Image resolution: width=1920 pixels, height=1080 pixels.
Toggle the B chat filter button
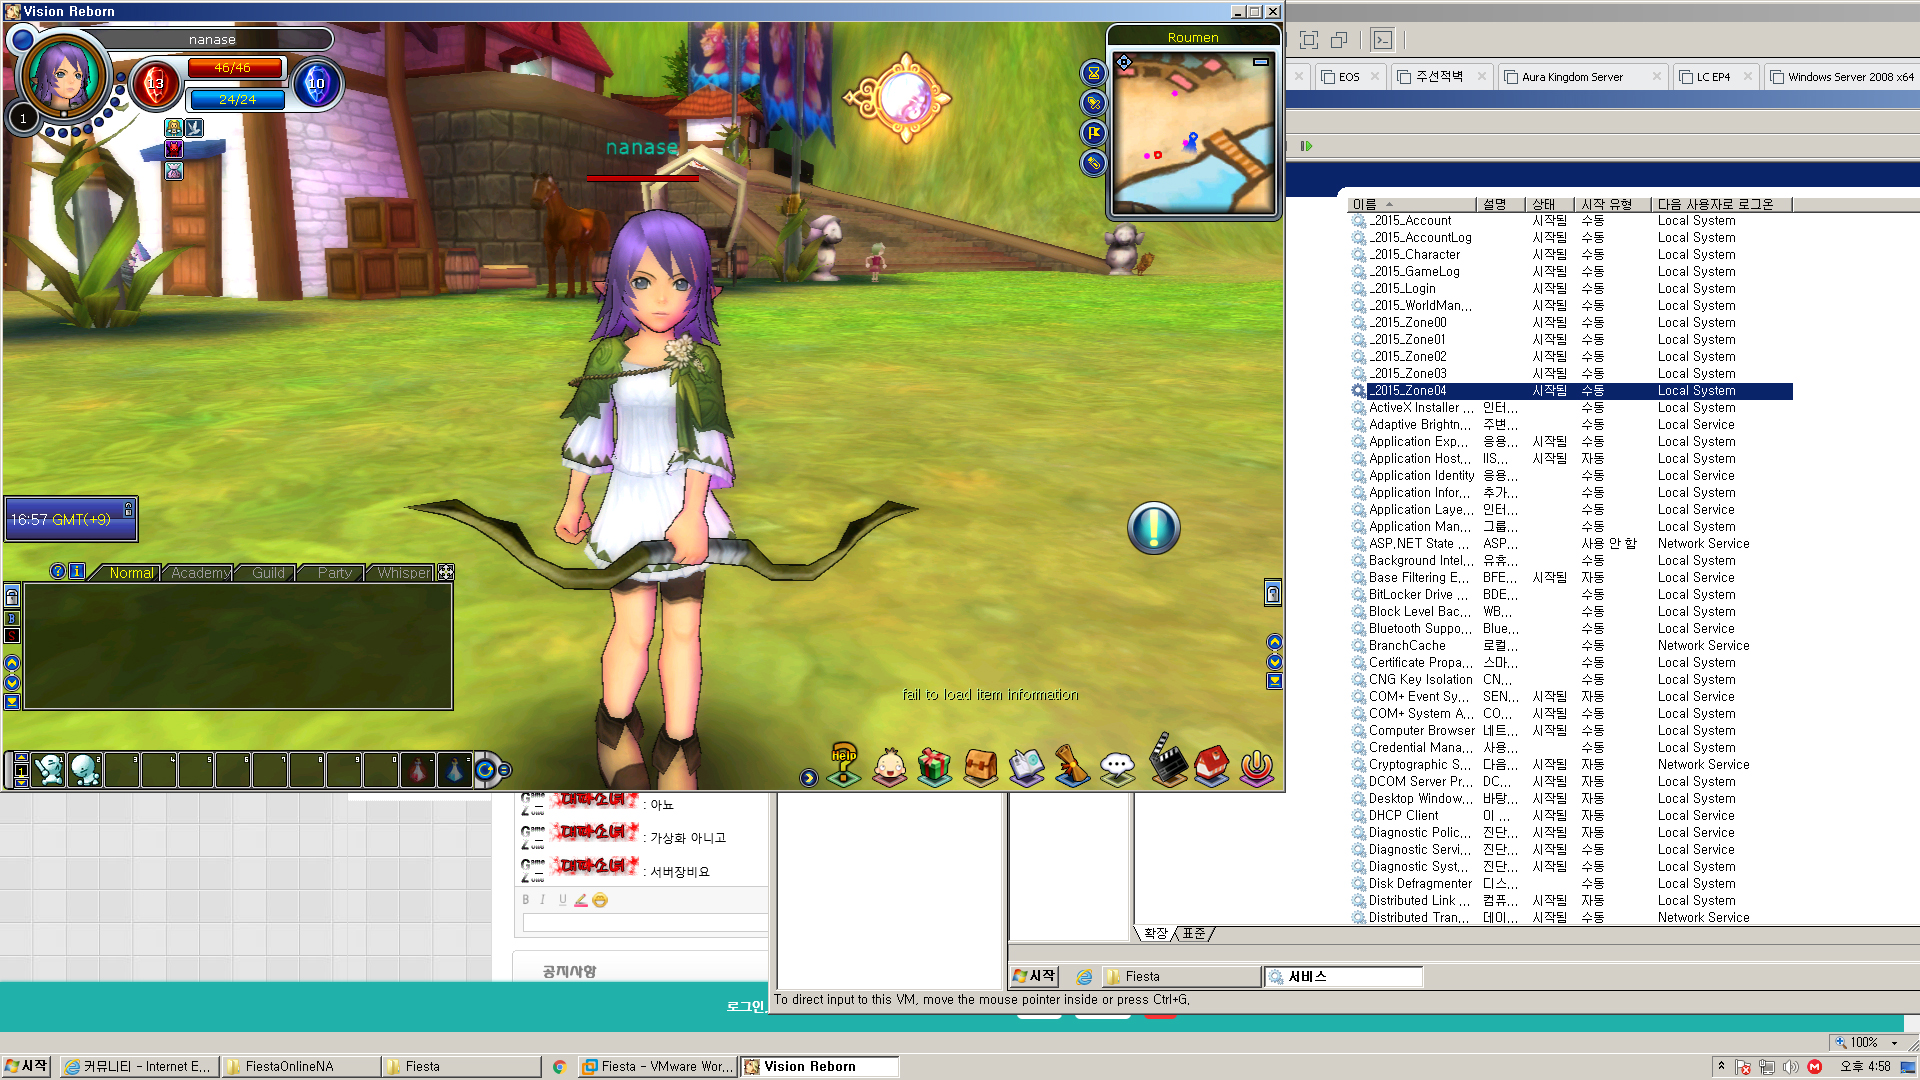click(x=12, y=618)
